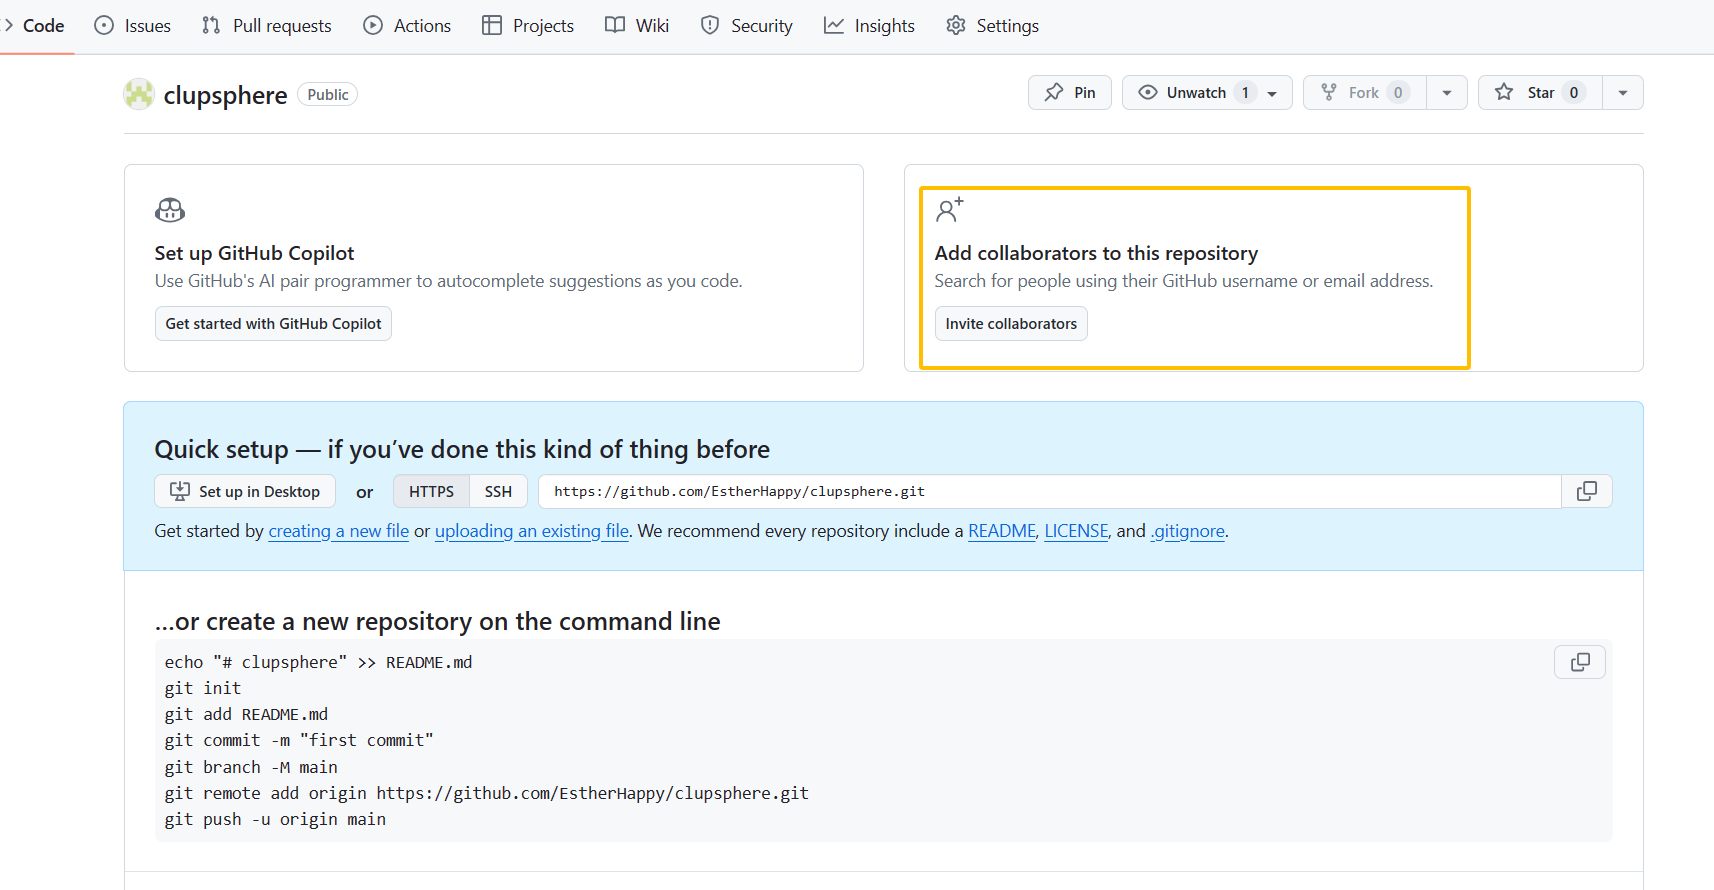Click the Public visibility badge

point(328,94)
